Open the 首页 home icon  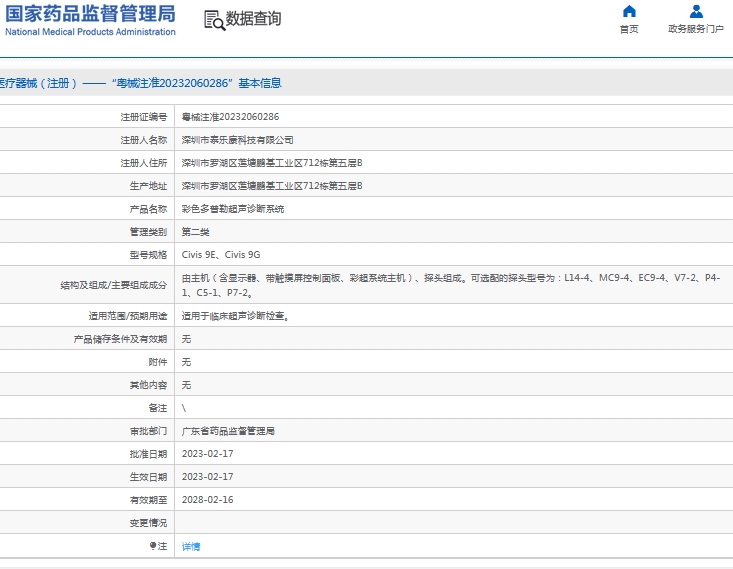pos(629,11)
